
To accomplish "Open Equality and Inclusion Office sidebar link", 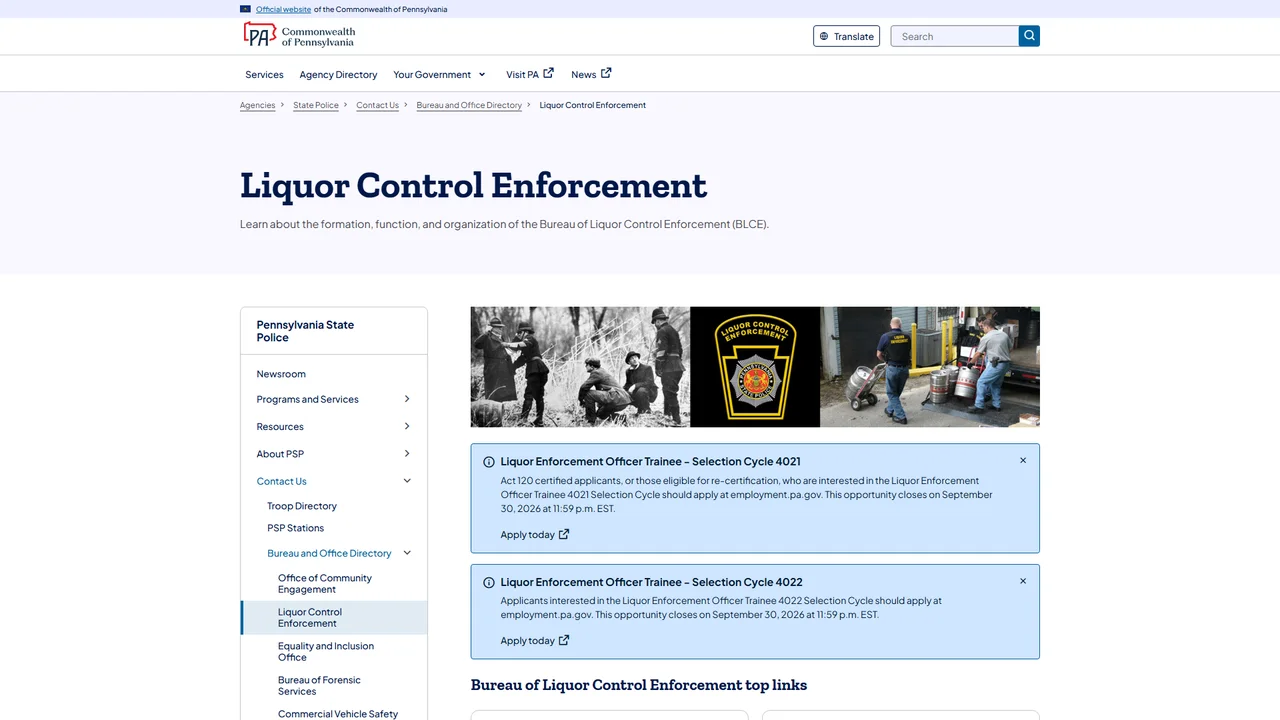I will [x=326, y=652].
